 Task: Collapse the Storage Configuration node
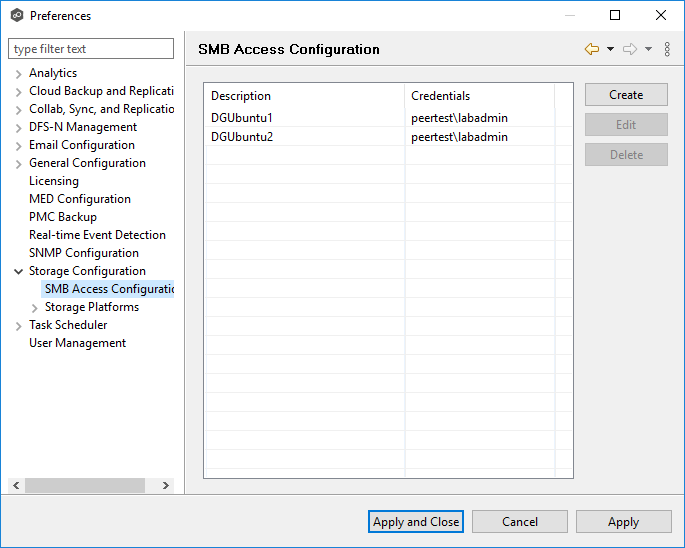[x=19, y=271]
